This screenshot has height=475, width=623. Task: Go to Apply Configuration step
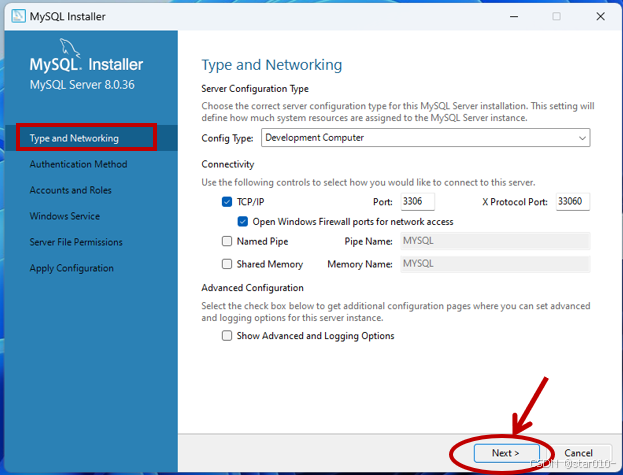[72, 268]
